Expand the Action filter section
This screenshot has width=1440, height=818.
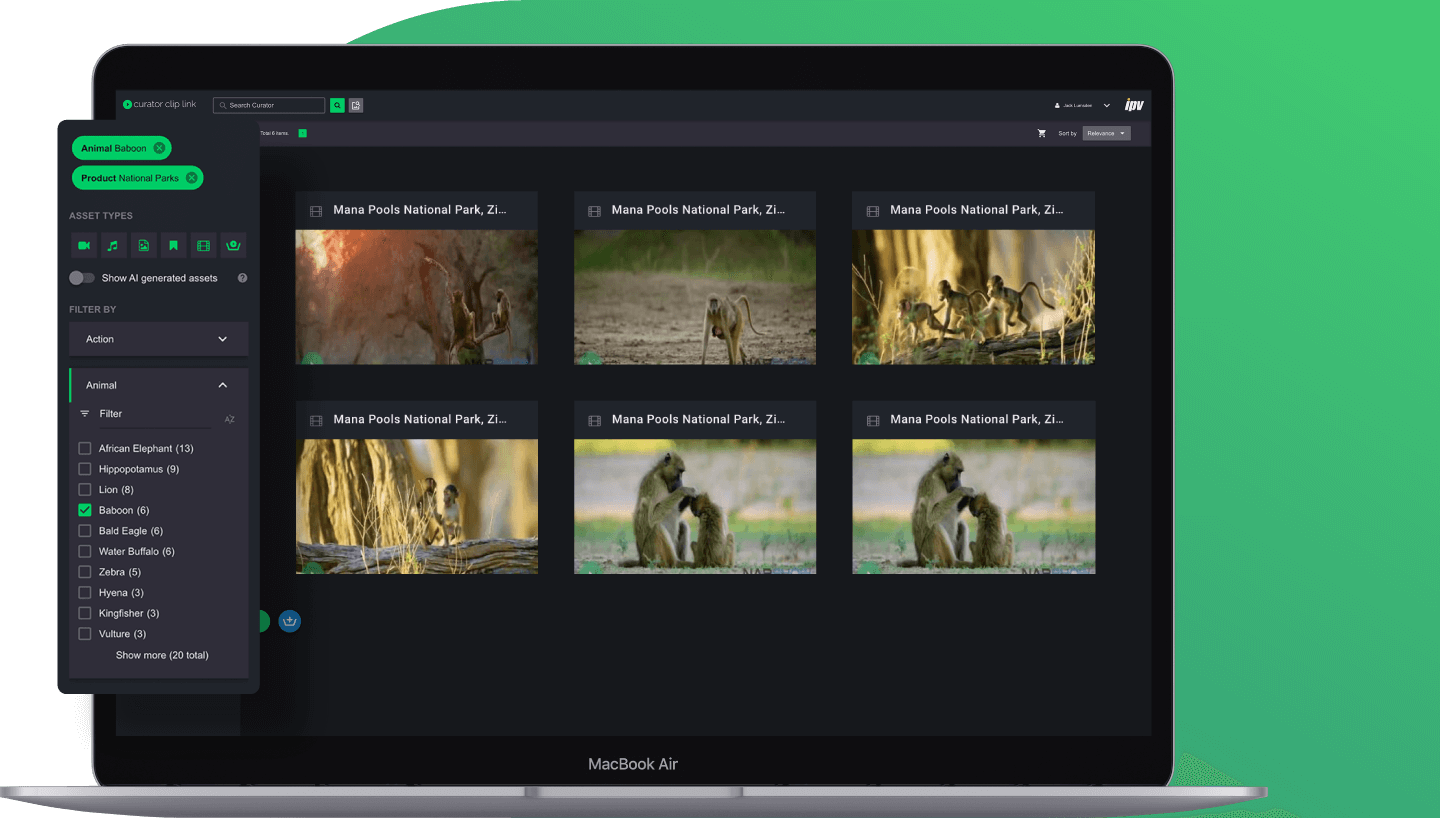(159, 339)
